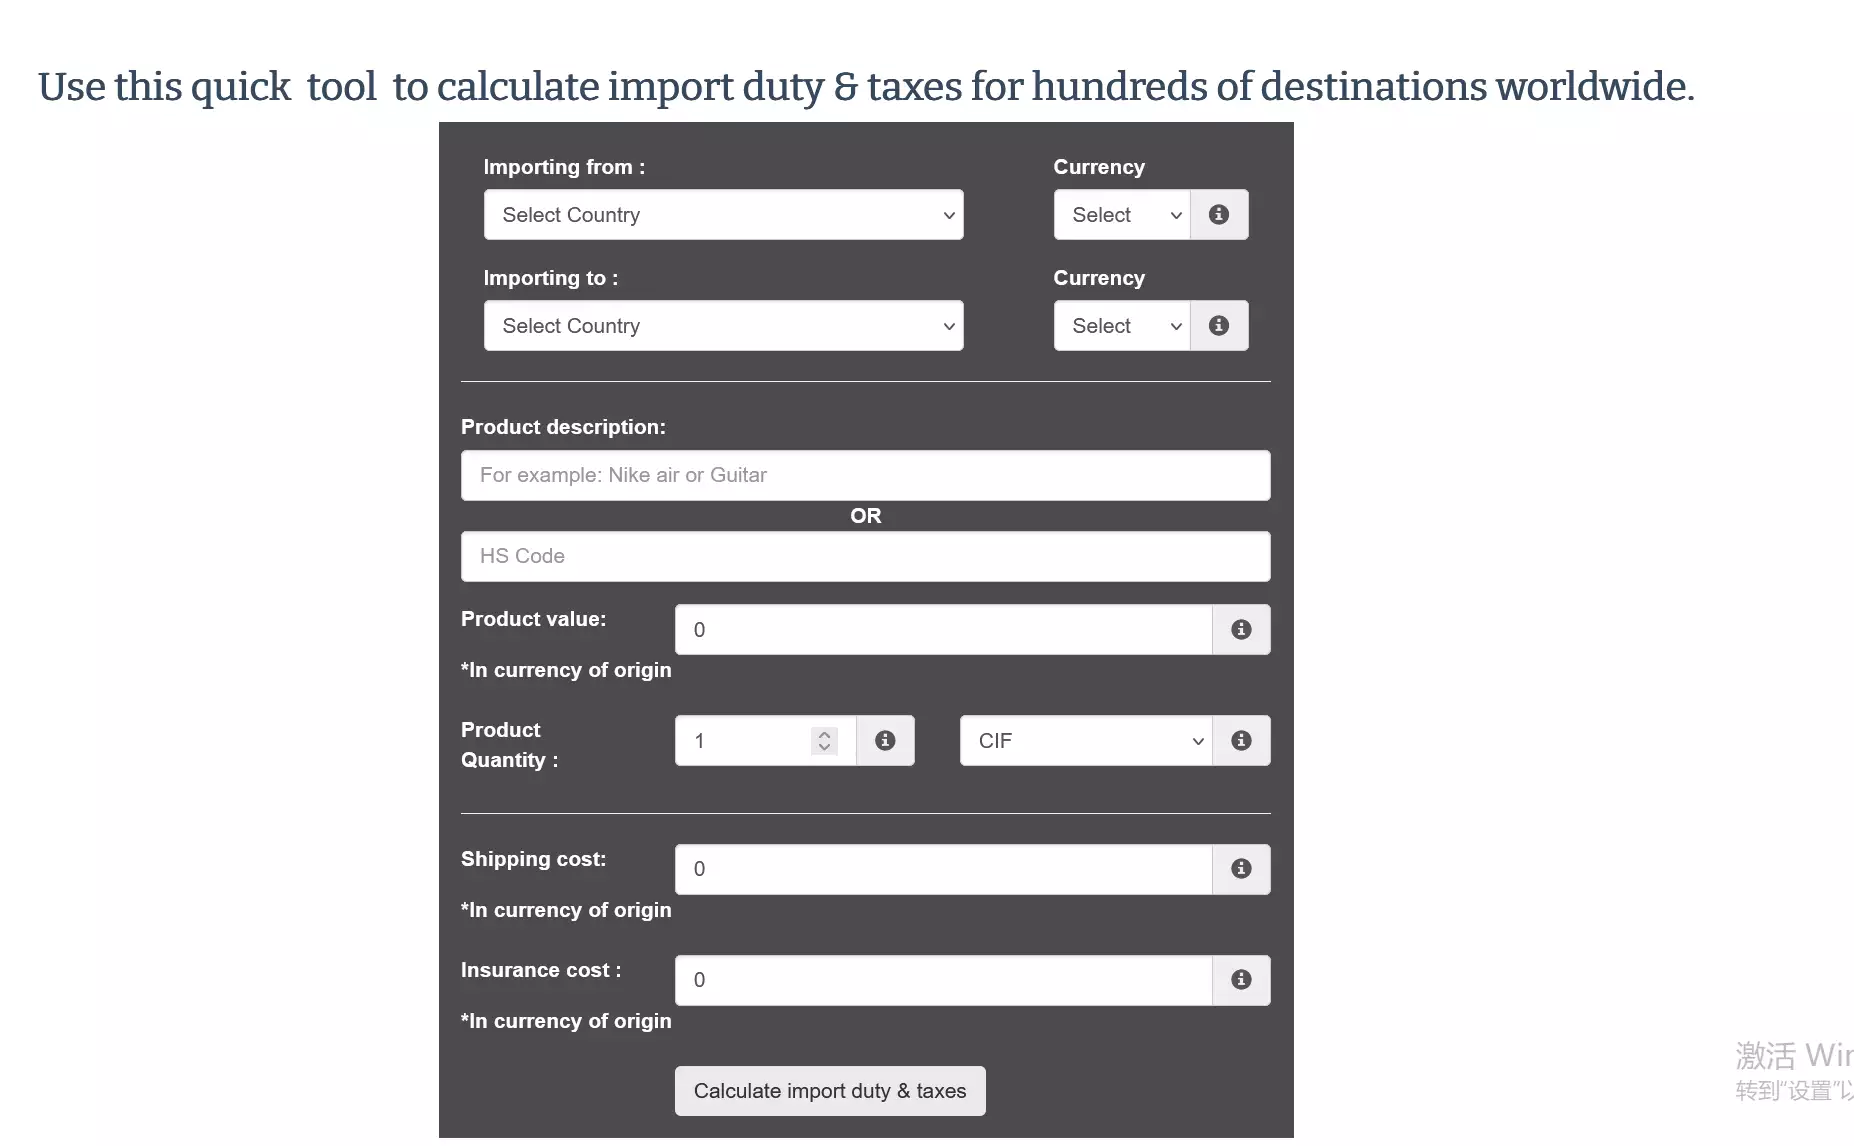Image resolution: width=1854 pixels, height=1146 pixels.
Task: Expand the Importing from currency selector
Action: pos(1122,215)
